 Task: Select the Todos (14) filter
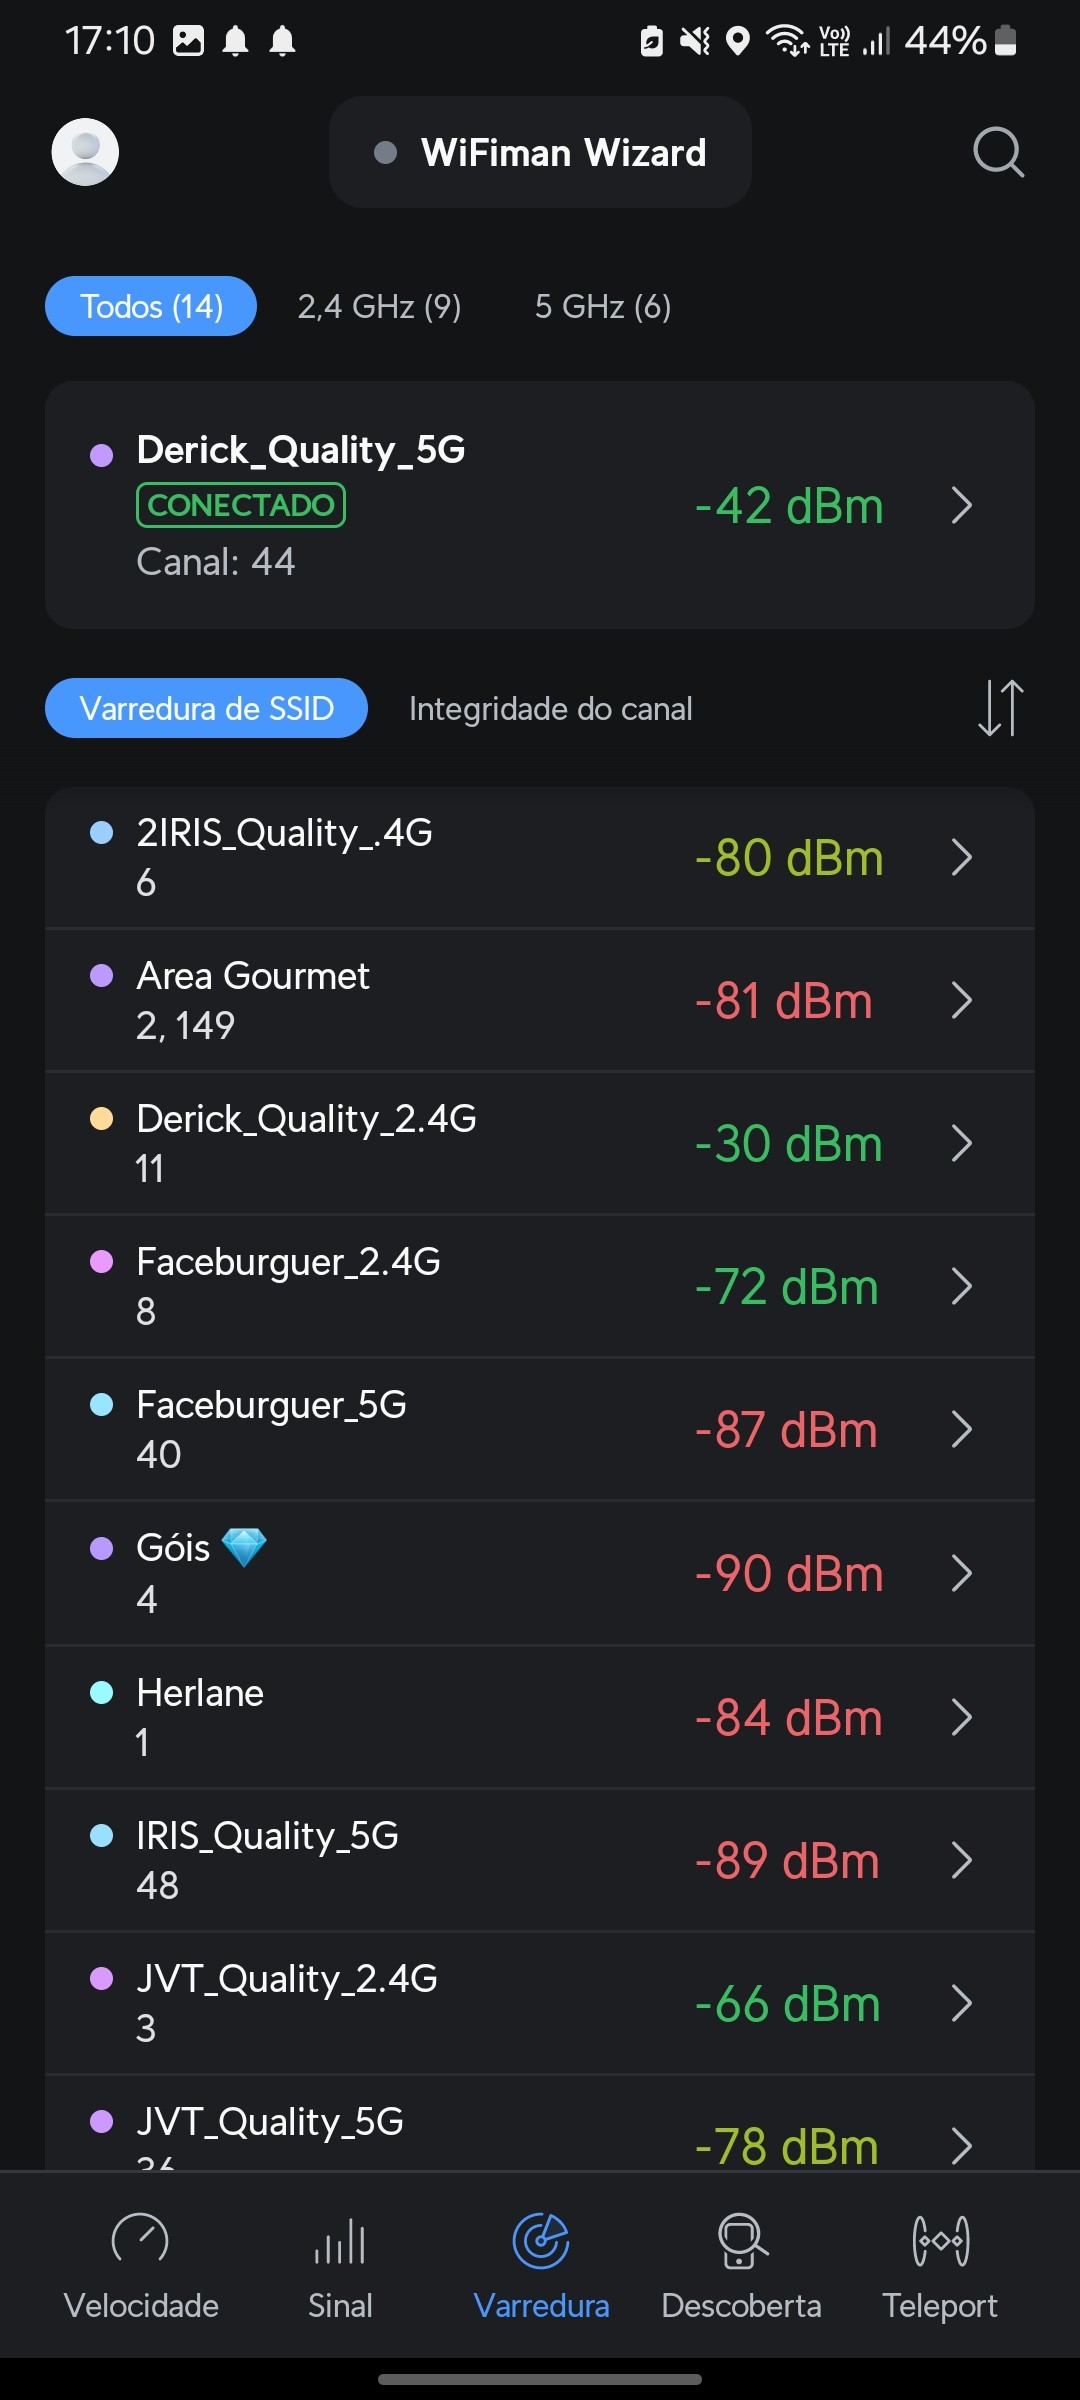151,306
